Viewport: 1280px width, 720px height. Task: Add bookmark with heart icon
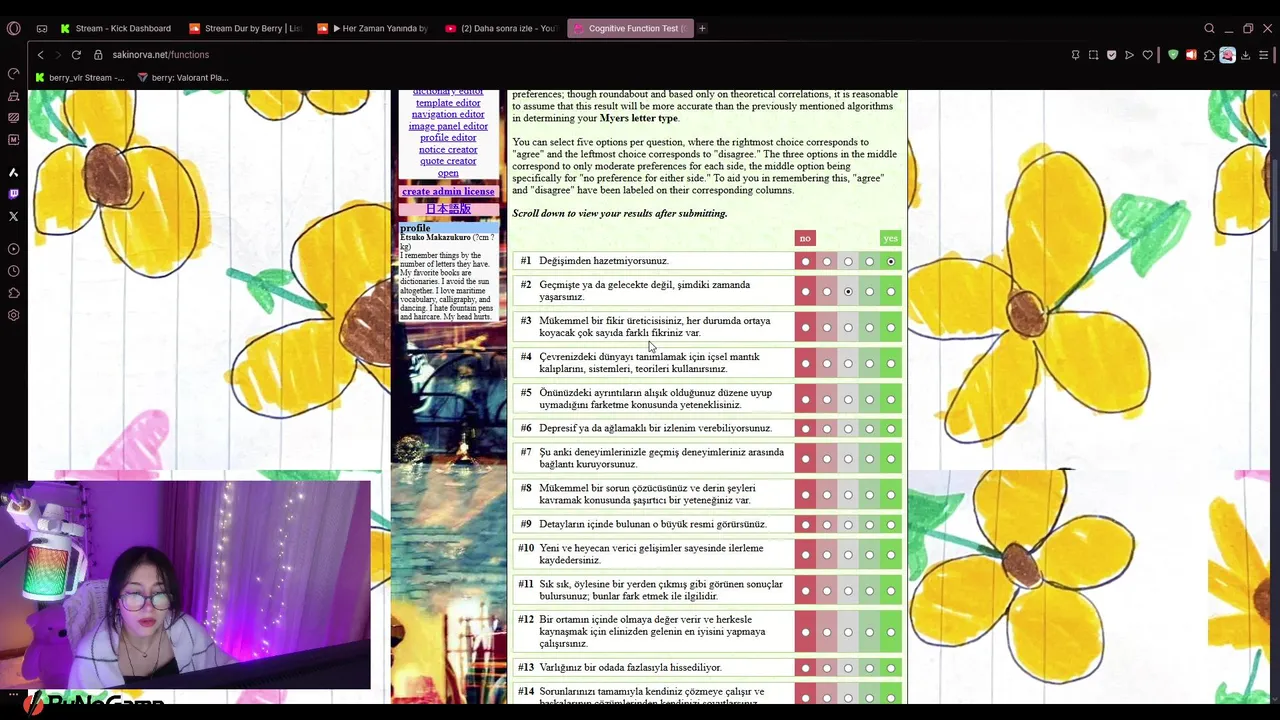point(1147,55)
